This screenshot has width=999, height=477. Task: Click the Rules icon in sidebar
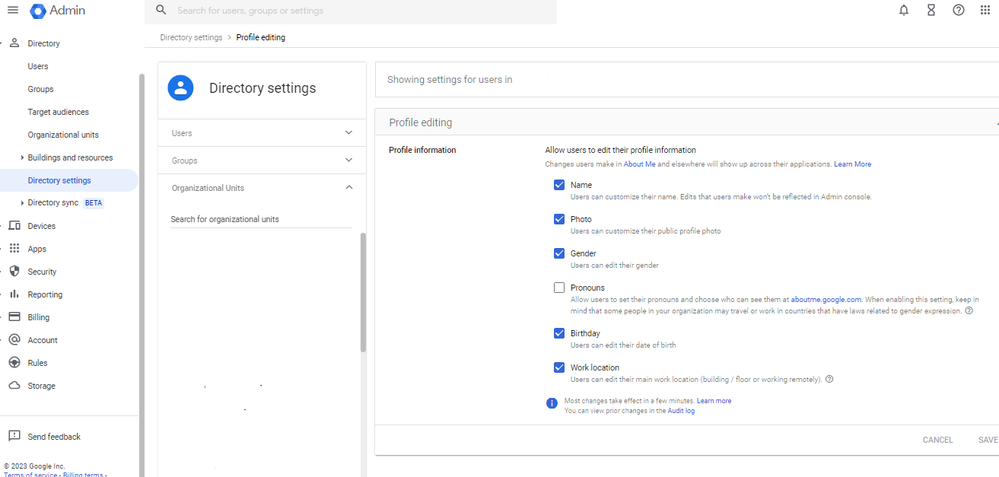tap(15, 362)
